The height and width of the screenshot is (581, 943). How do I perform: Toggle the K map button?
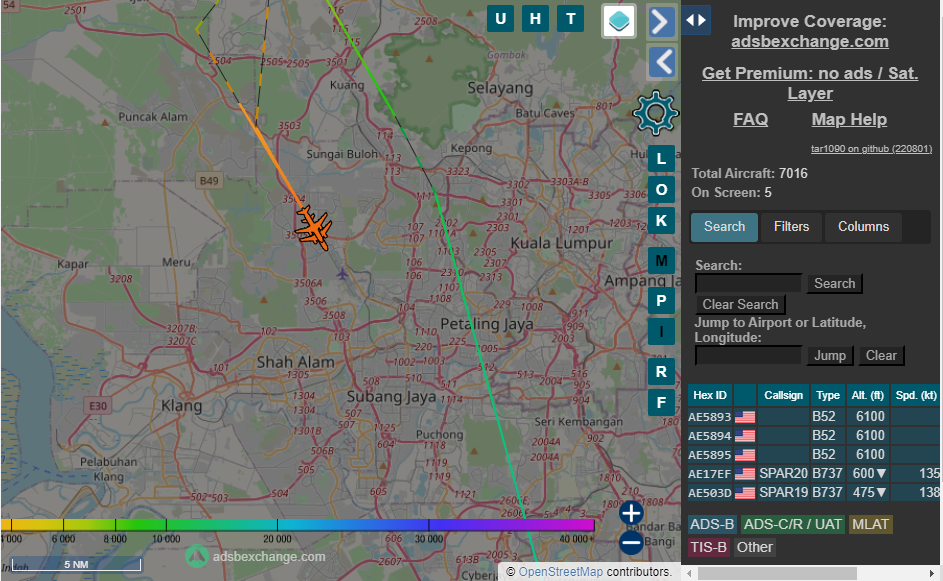click(x=661, y=221)
